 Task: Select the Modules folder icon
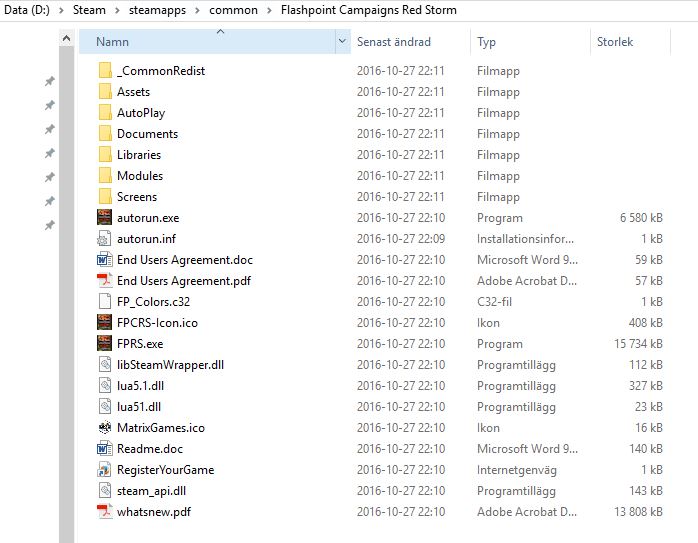(x=105, y=175)
